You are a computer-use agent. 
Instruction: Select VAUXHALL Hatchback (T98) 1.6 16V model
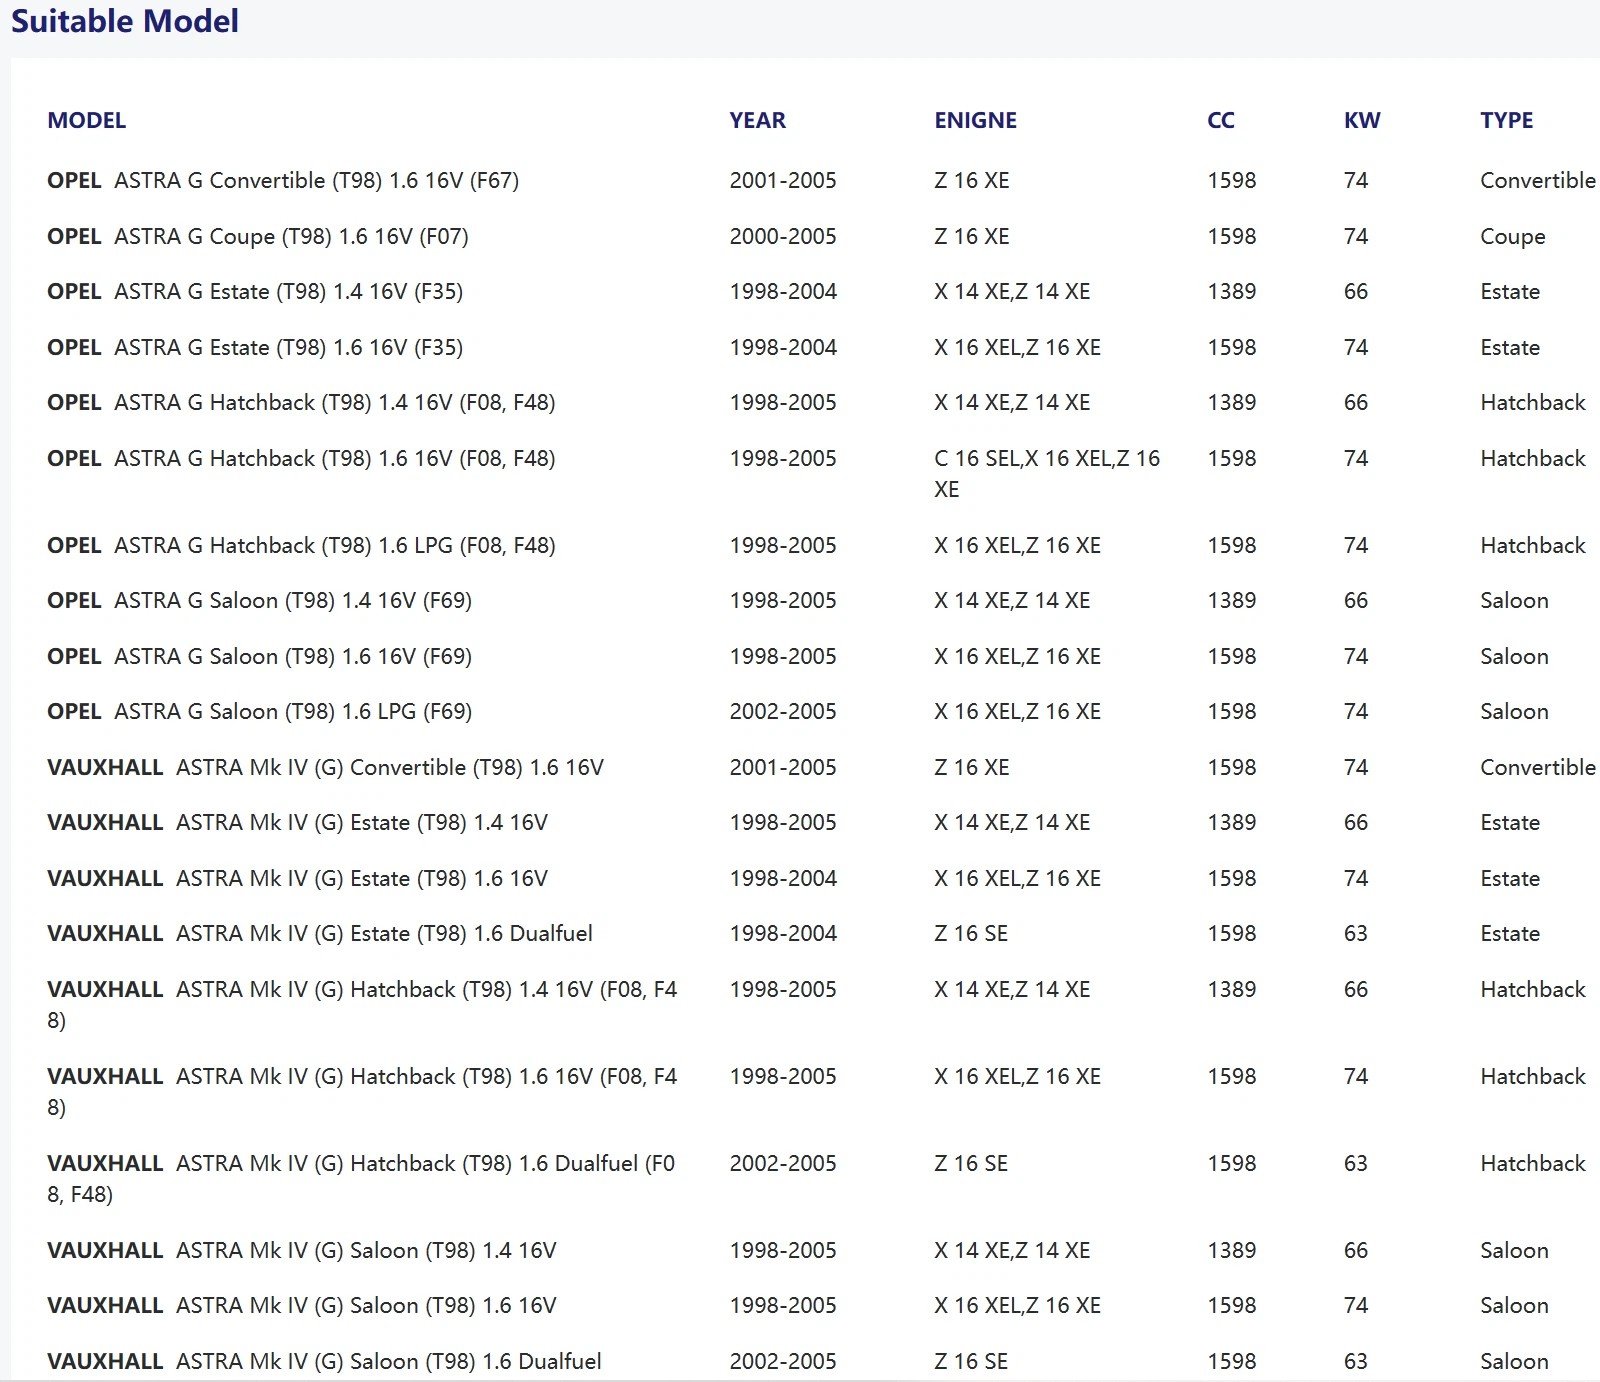coord(362,1092)
